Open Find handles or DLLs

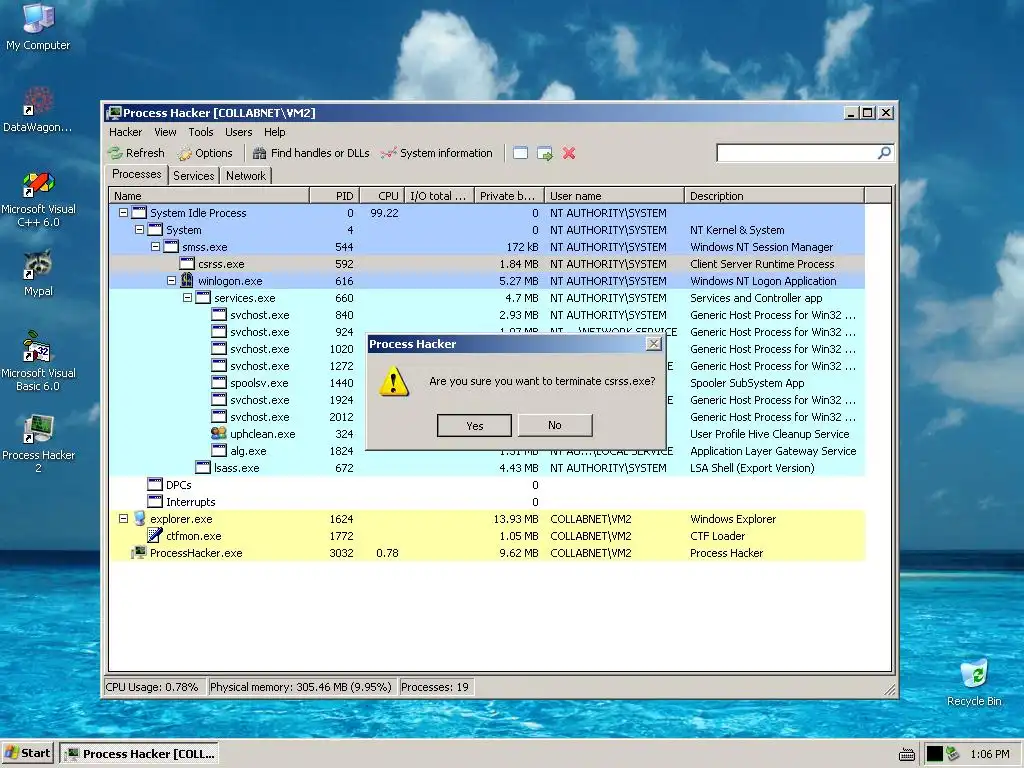click(311, 153)
